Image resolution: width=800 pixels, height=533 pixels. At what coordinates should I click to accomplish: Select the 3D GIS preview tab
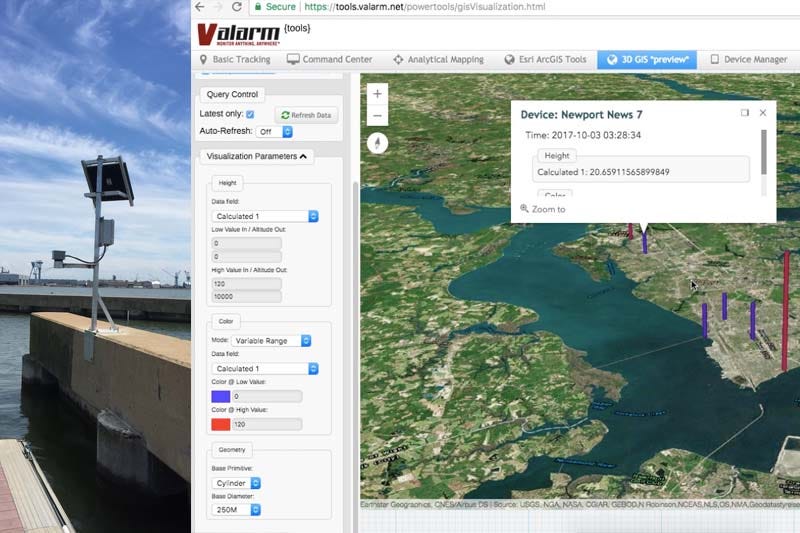(x=647, y=60)
